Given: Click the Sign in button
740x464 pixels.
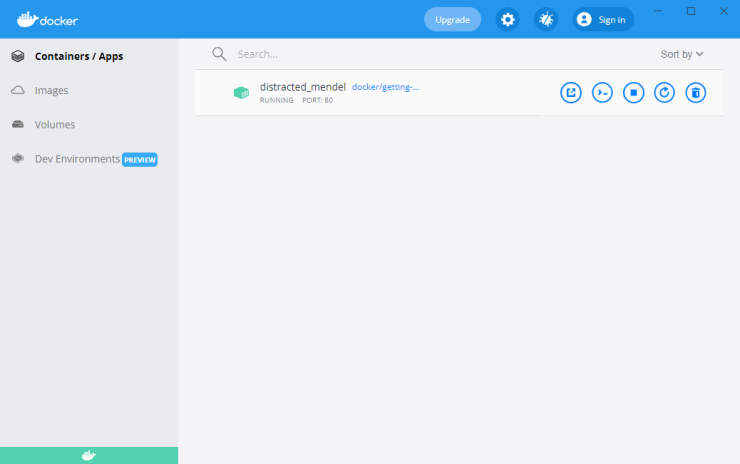Looking at the screenshot, I should click(603, 19).
